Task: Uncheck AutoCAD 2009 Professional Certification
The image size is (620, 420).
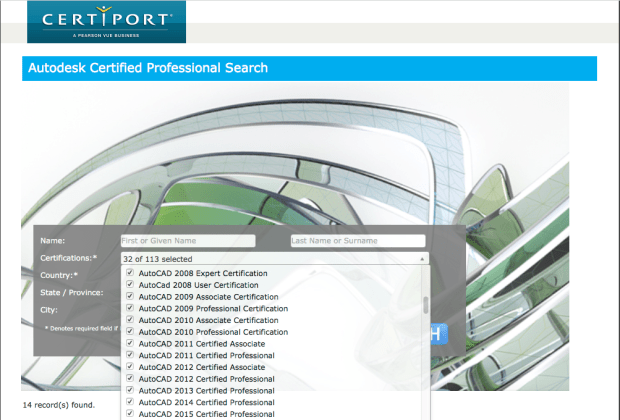Action: 130,308
